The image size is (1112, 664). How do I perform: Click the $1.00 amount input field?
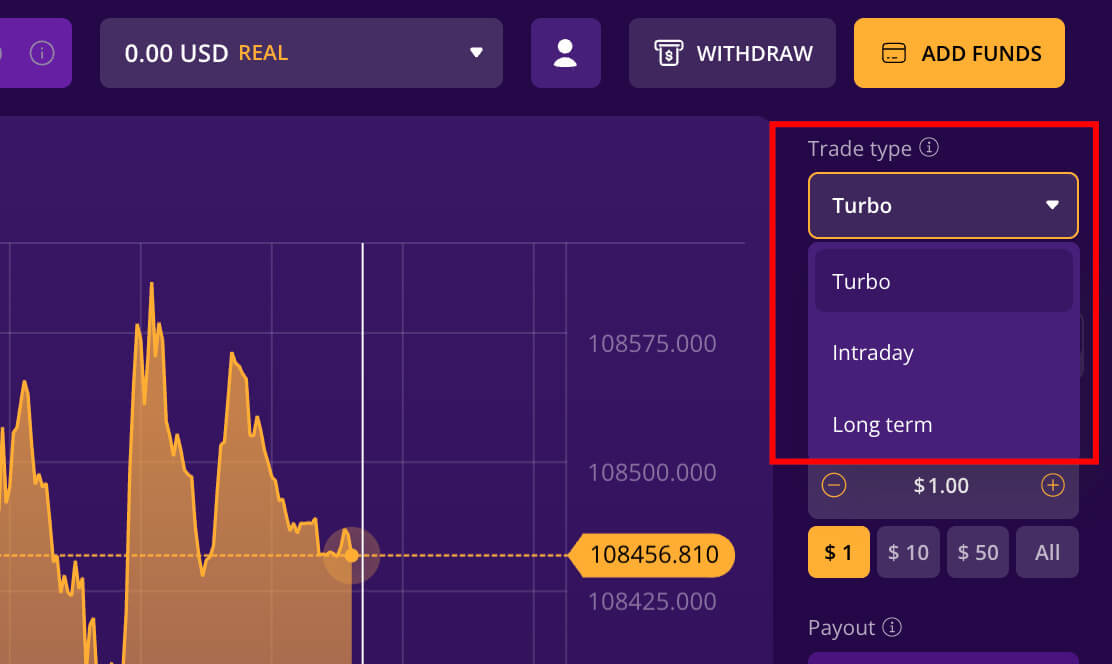(941, 486)
